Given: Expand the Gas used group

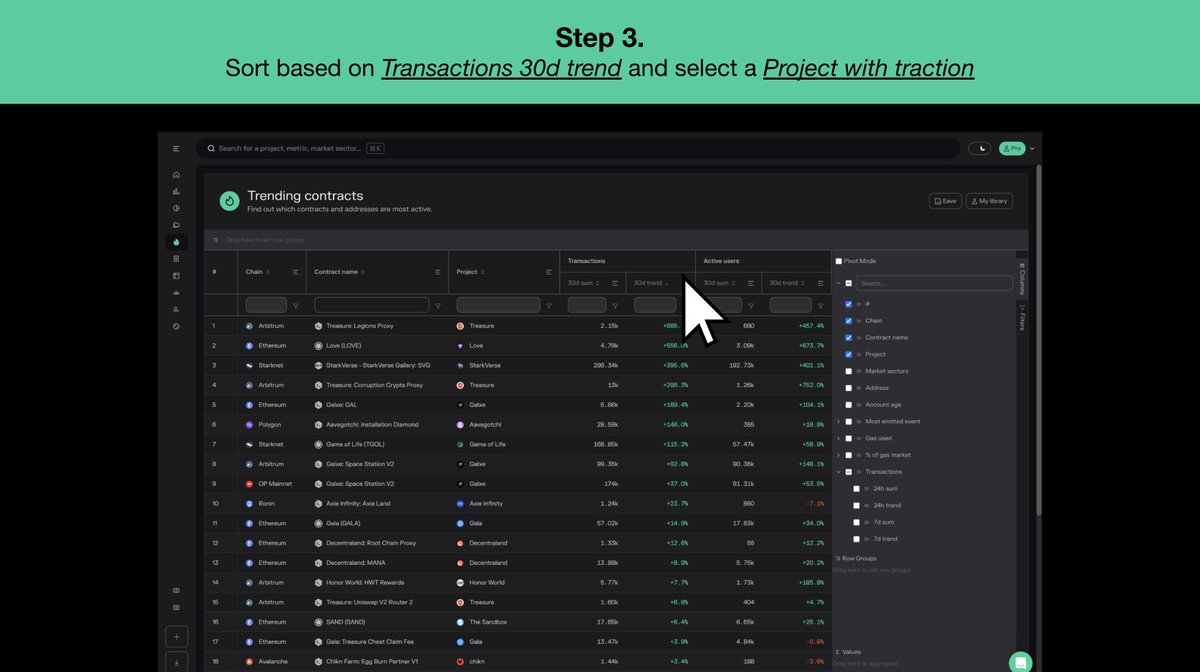Looking at the screenshot, I should tap(839, 438).
